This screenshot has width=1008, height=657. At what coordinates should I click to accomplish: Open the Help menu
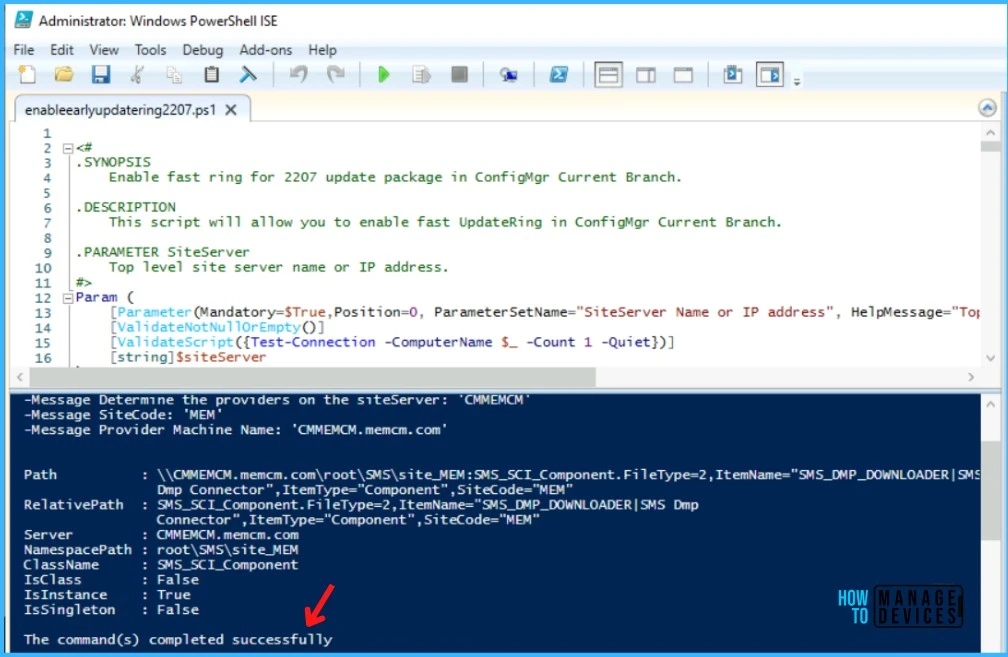[x=322, y=50]
